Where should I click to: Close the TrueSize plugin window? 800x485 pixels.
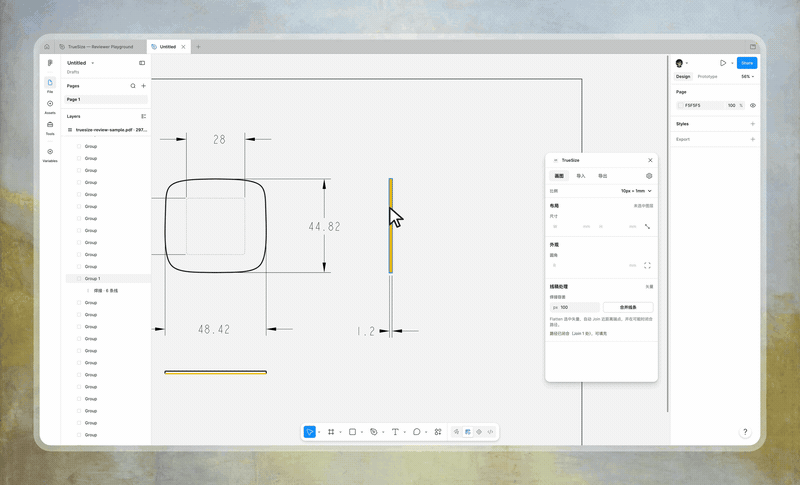650,160
